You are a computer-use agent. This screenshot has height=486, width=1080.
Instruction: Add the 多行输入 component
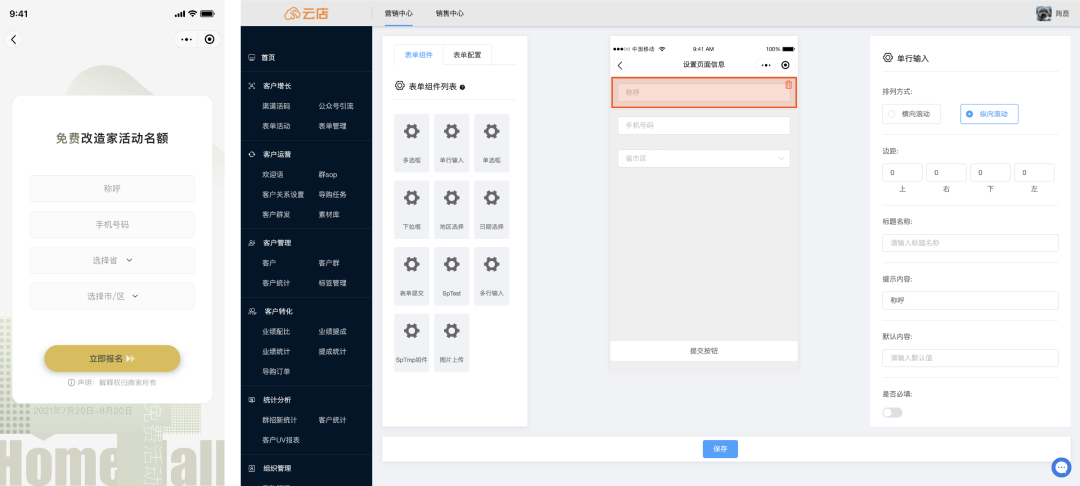(x=491, y=276)
